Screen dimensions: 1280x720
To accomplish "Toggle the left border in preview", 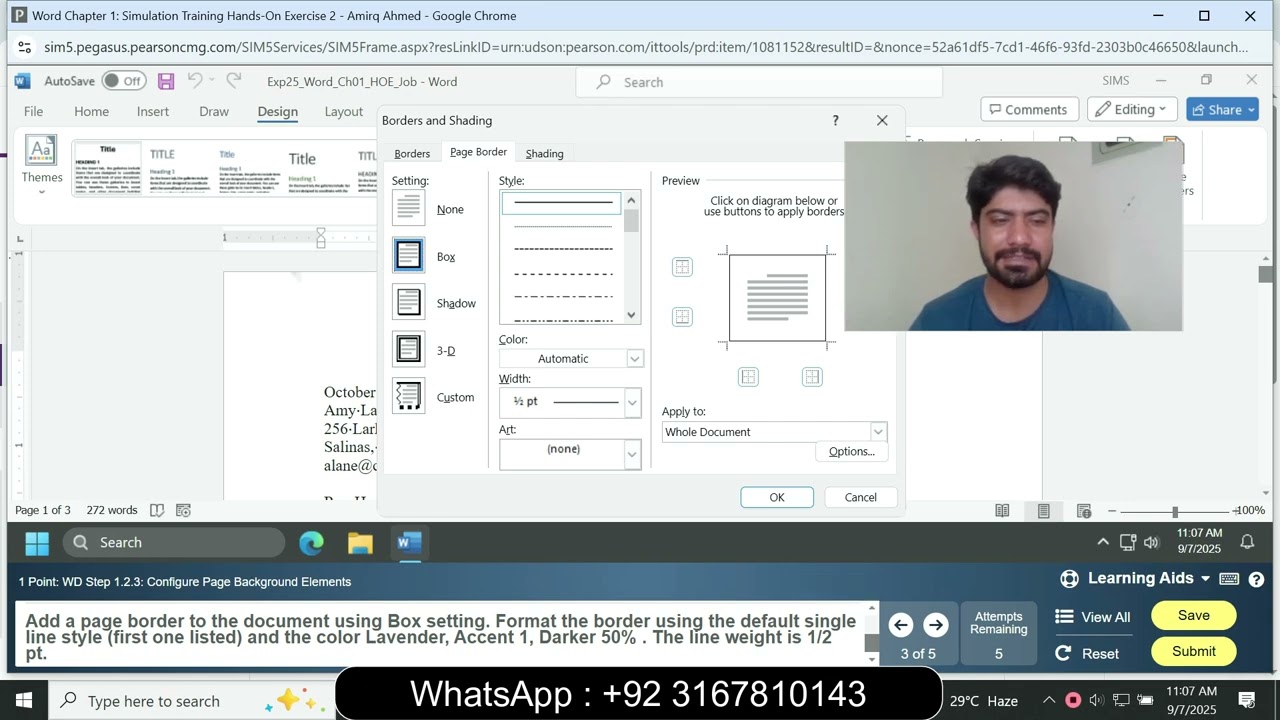I will click(x=748, y=377).
